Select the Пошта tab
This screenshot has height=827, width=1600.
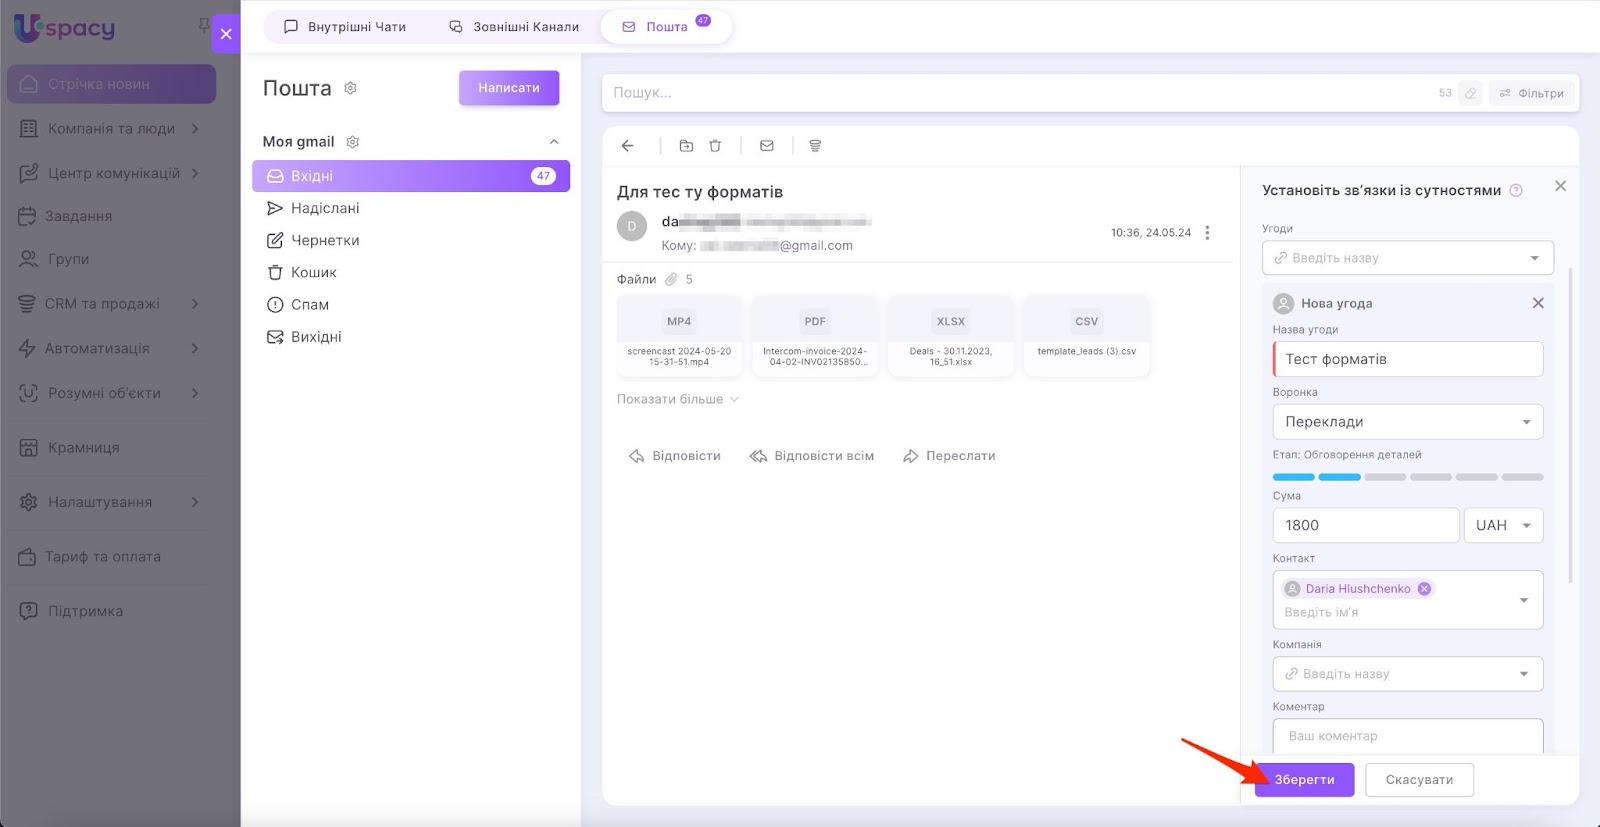pyautogui.click(x=666, y=27)
